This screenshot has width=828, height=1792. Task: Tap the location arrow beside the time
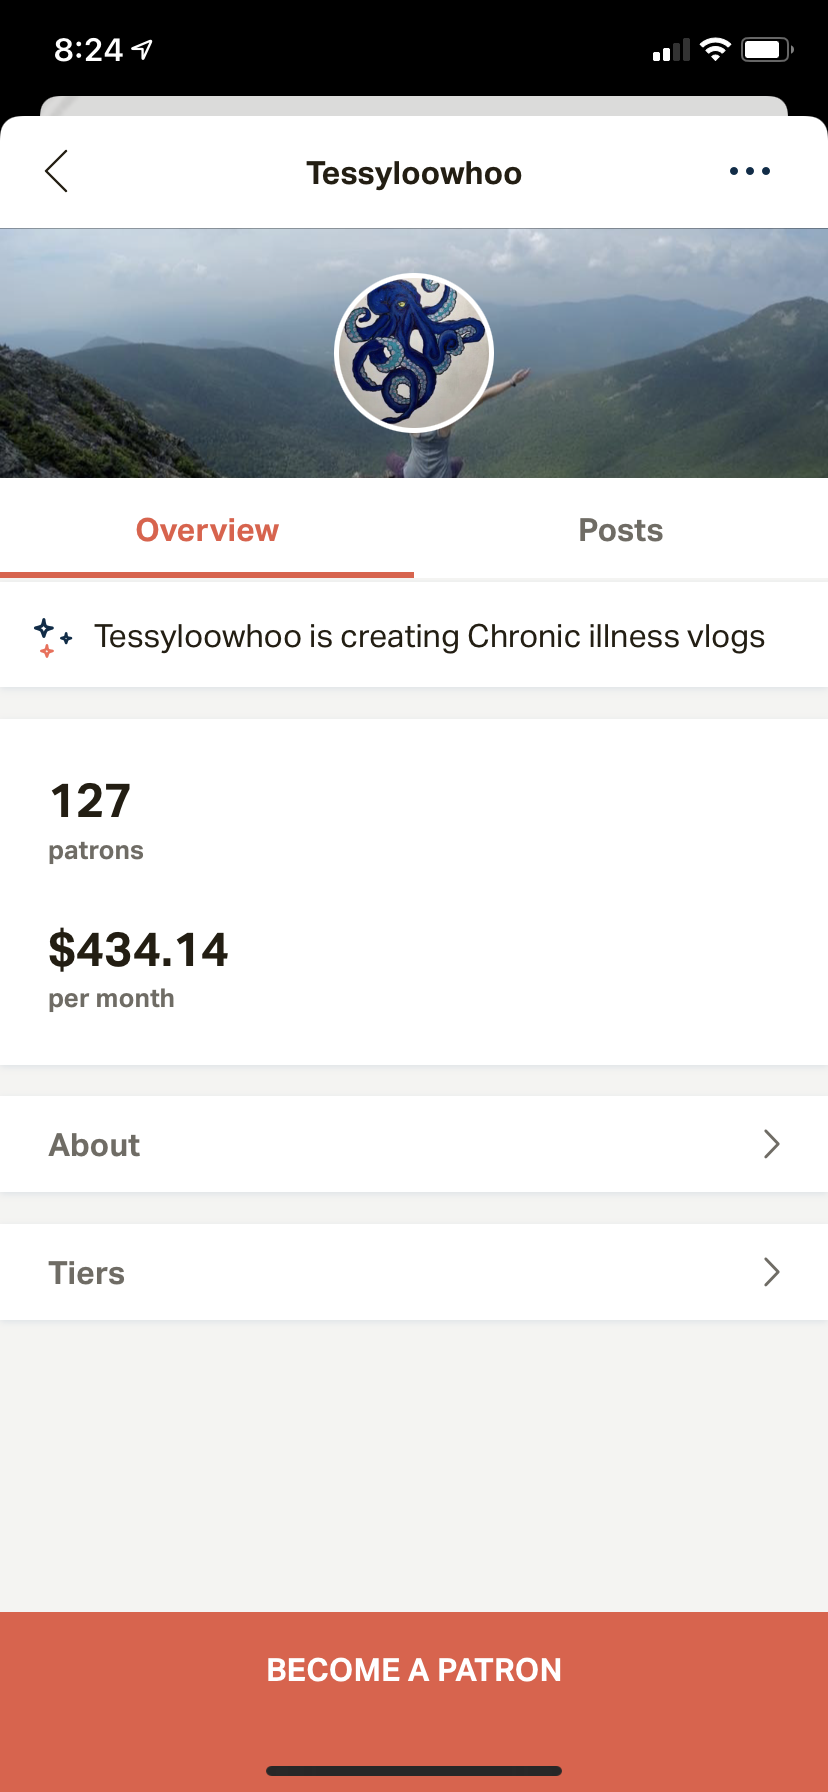pos(142,49)
